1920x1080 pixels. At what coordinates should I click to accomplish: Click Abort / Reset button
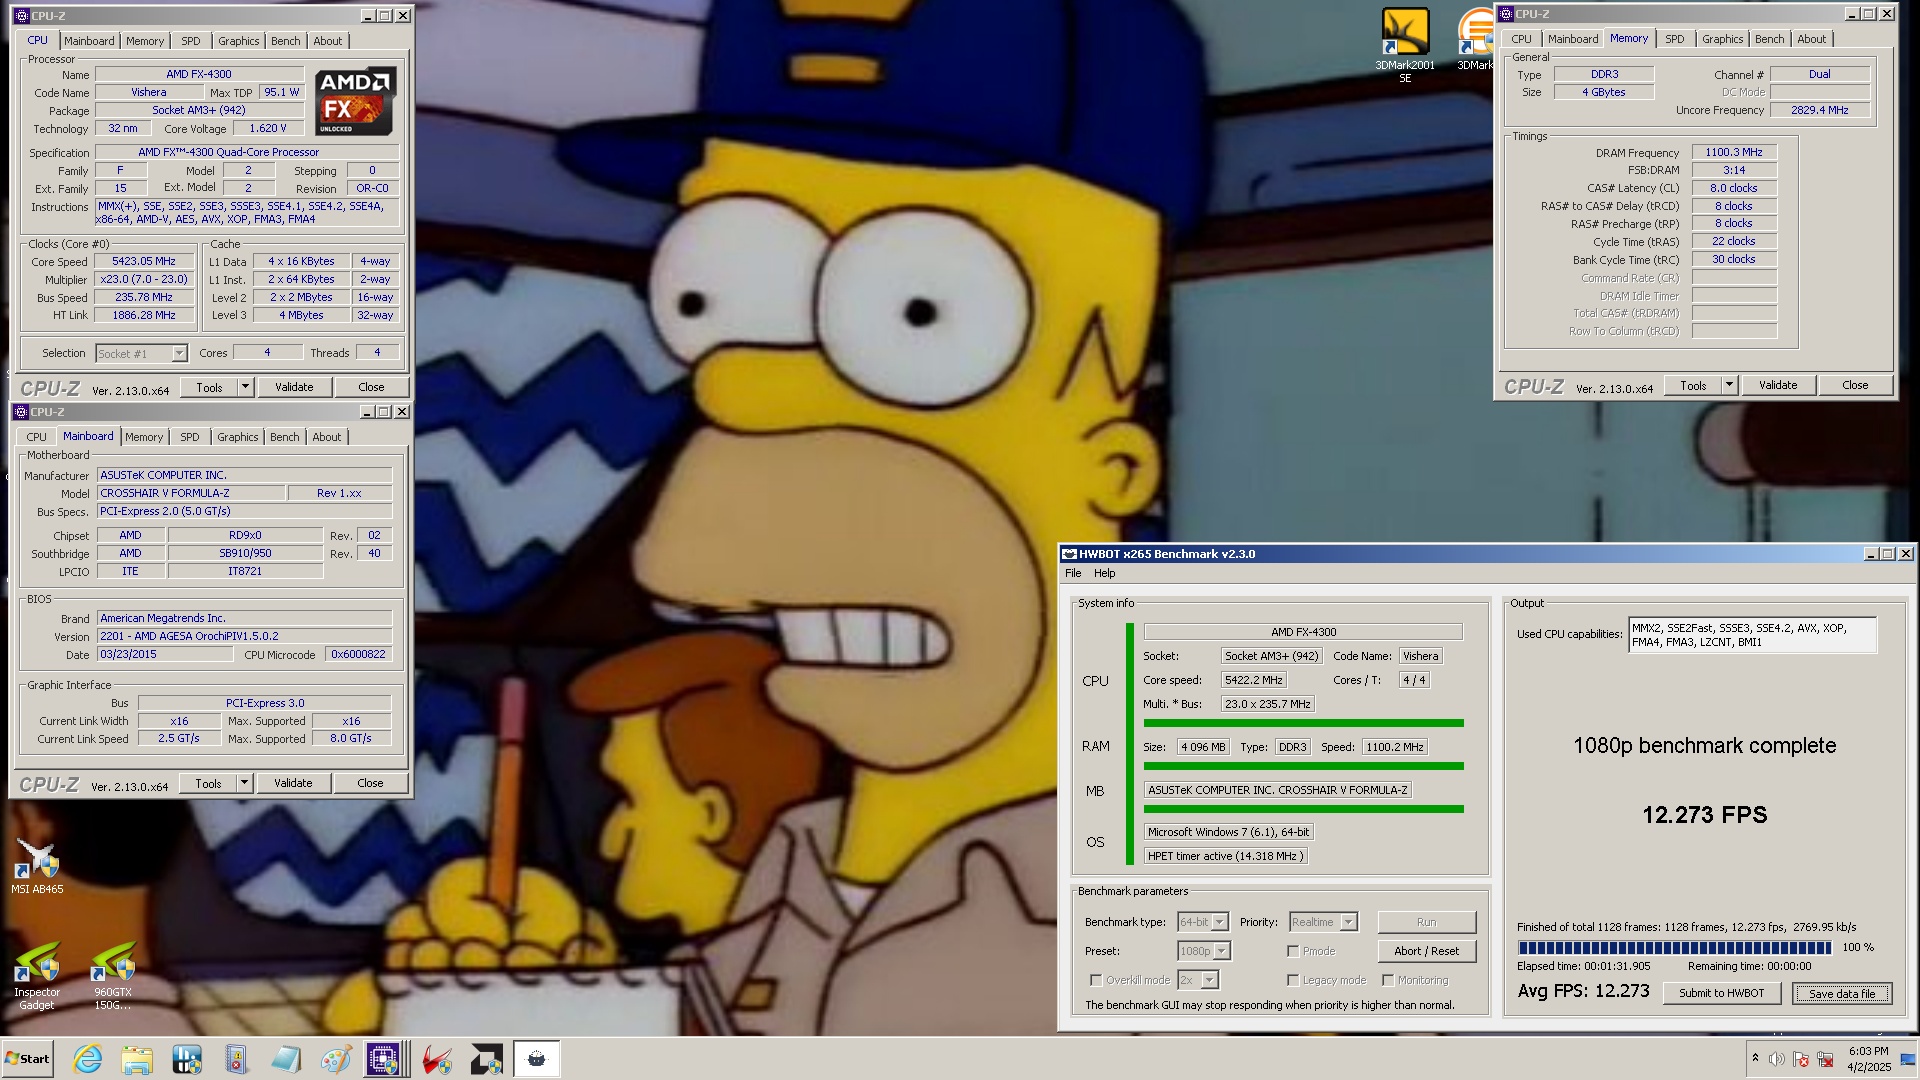(x=1427, y=951)
